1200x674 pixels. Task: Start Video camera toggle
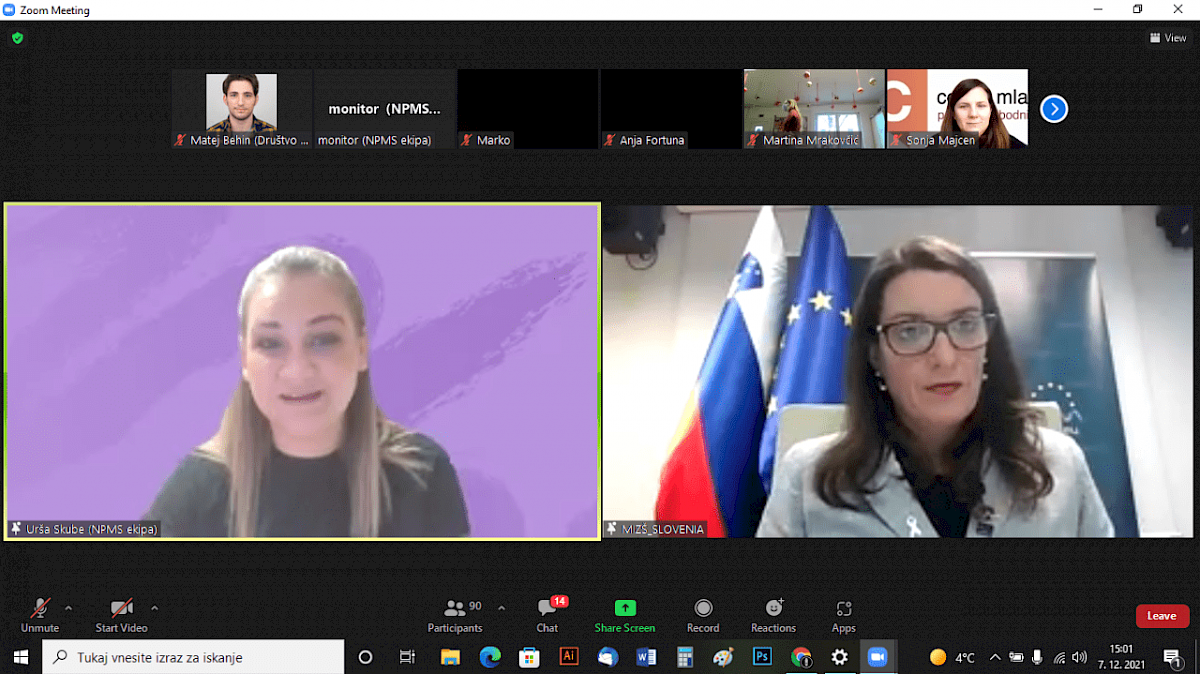[x=121, y=615]
